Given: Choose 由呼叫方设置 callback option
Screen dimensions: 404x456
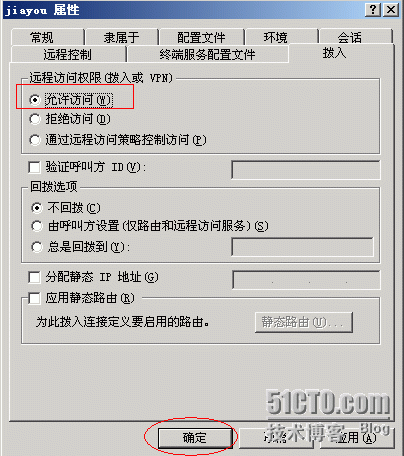Looking at the screenshot, I should [x=37, y=226].
